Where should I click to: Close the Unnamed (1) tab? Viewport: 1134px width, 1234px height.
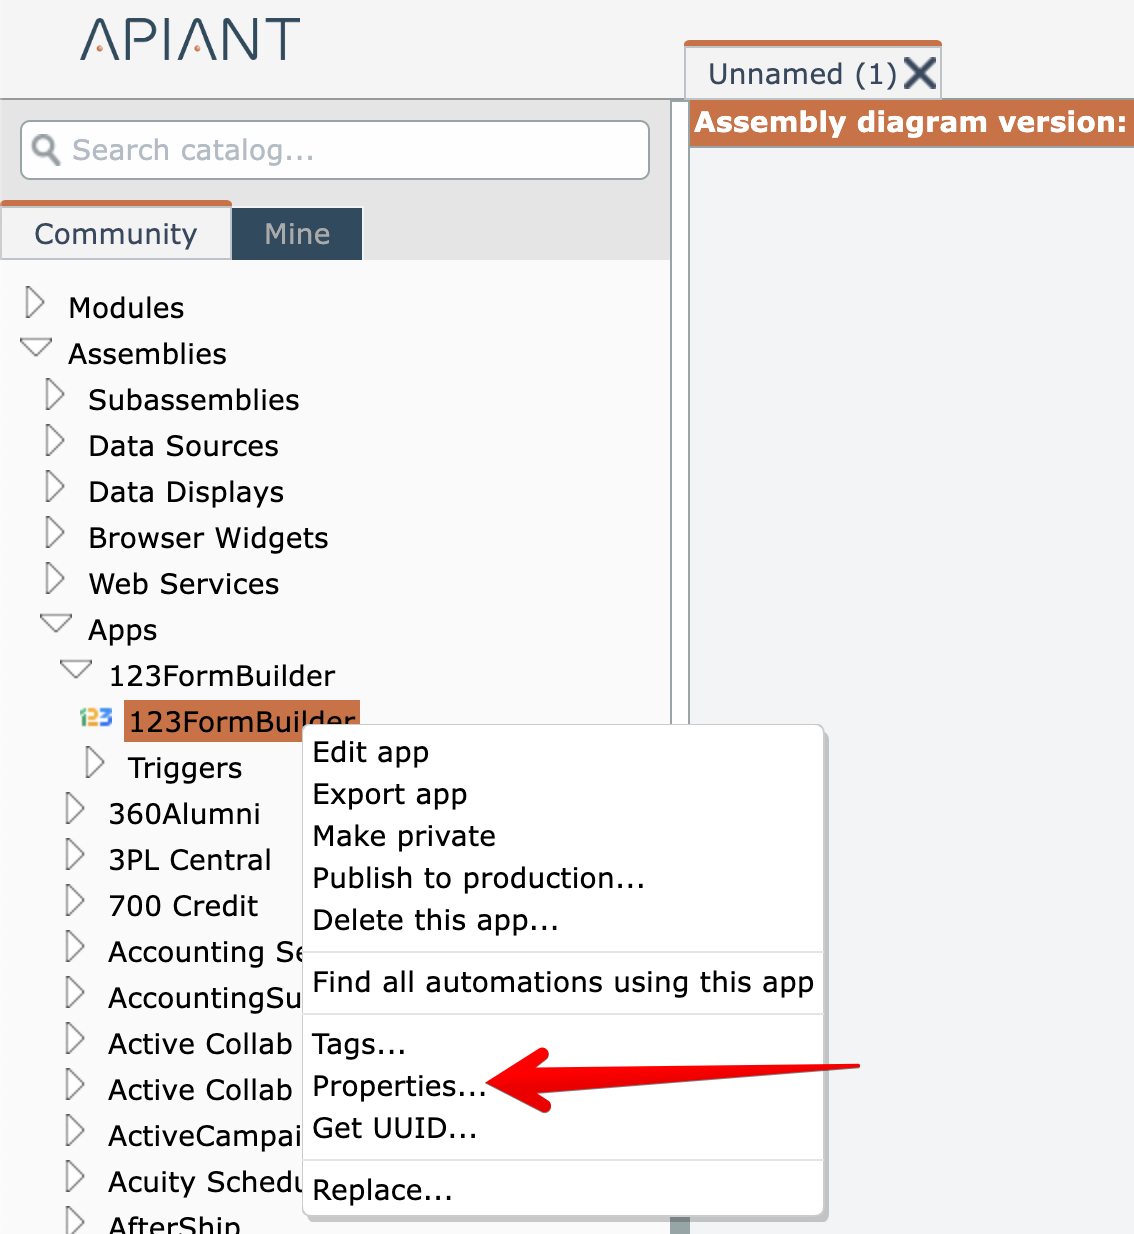[919, 73]
